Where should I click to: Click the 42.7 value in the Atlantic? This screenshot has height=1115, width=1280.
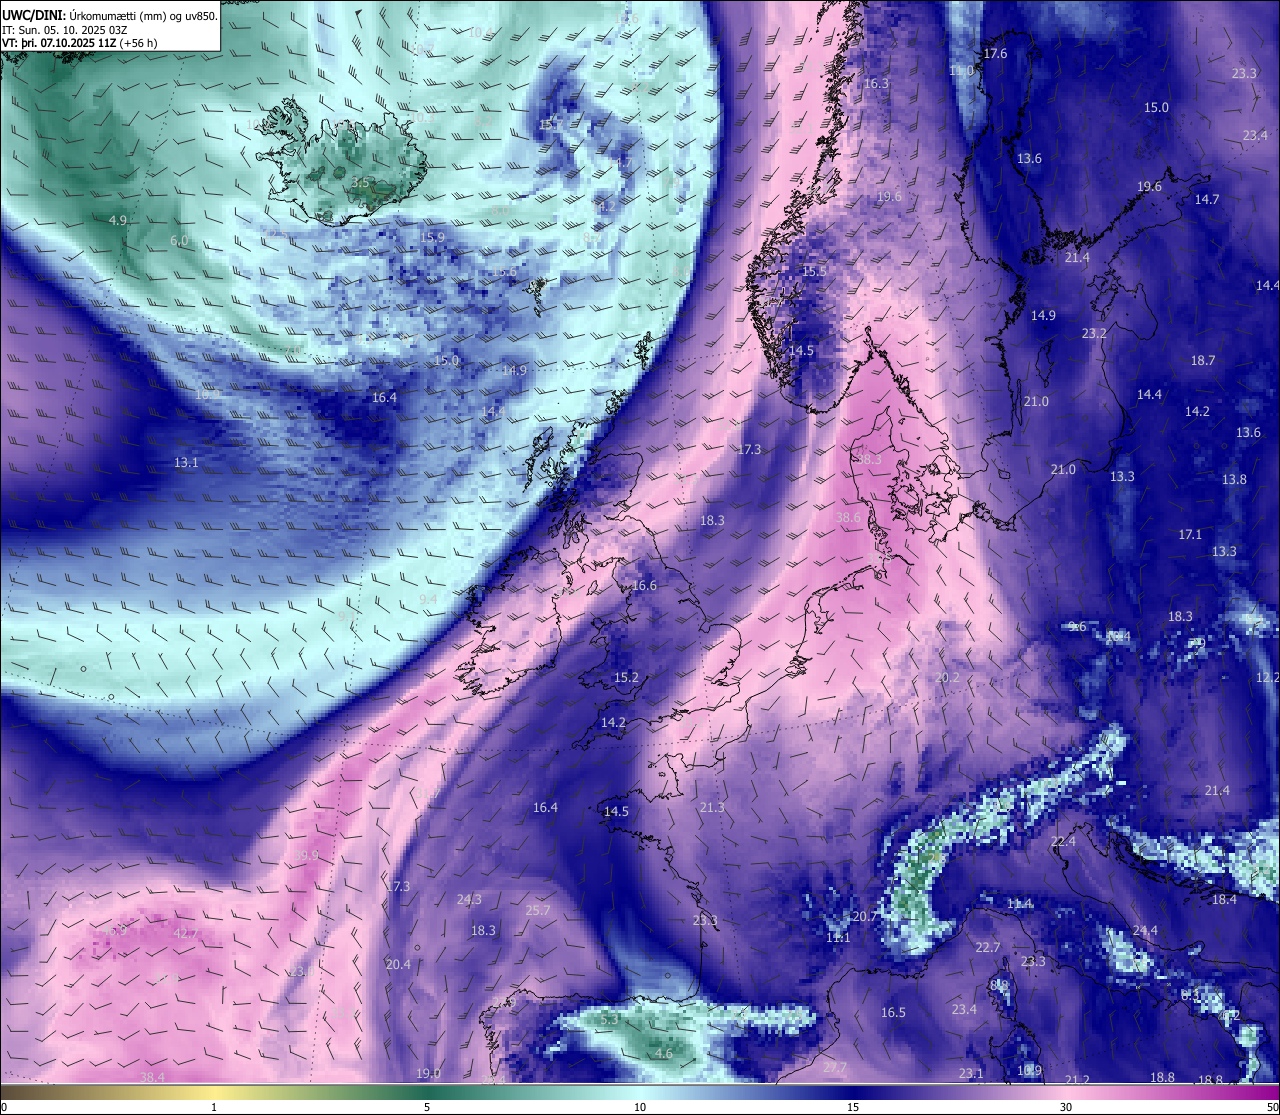pos(187,934)
